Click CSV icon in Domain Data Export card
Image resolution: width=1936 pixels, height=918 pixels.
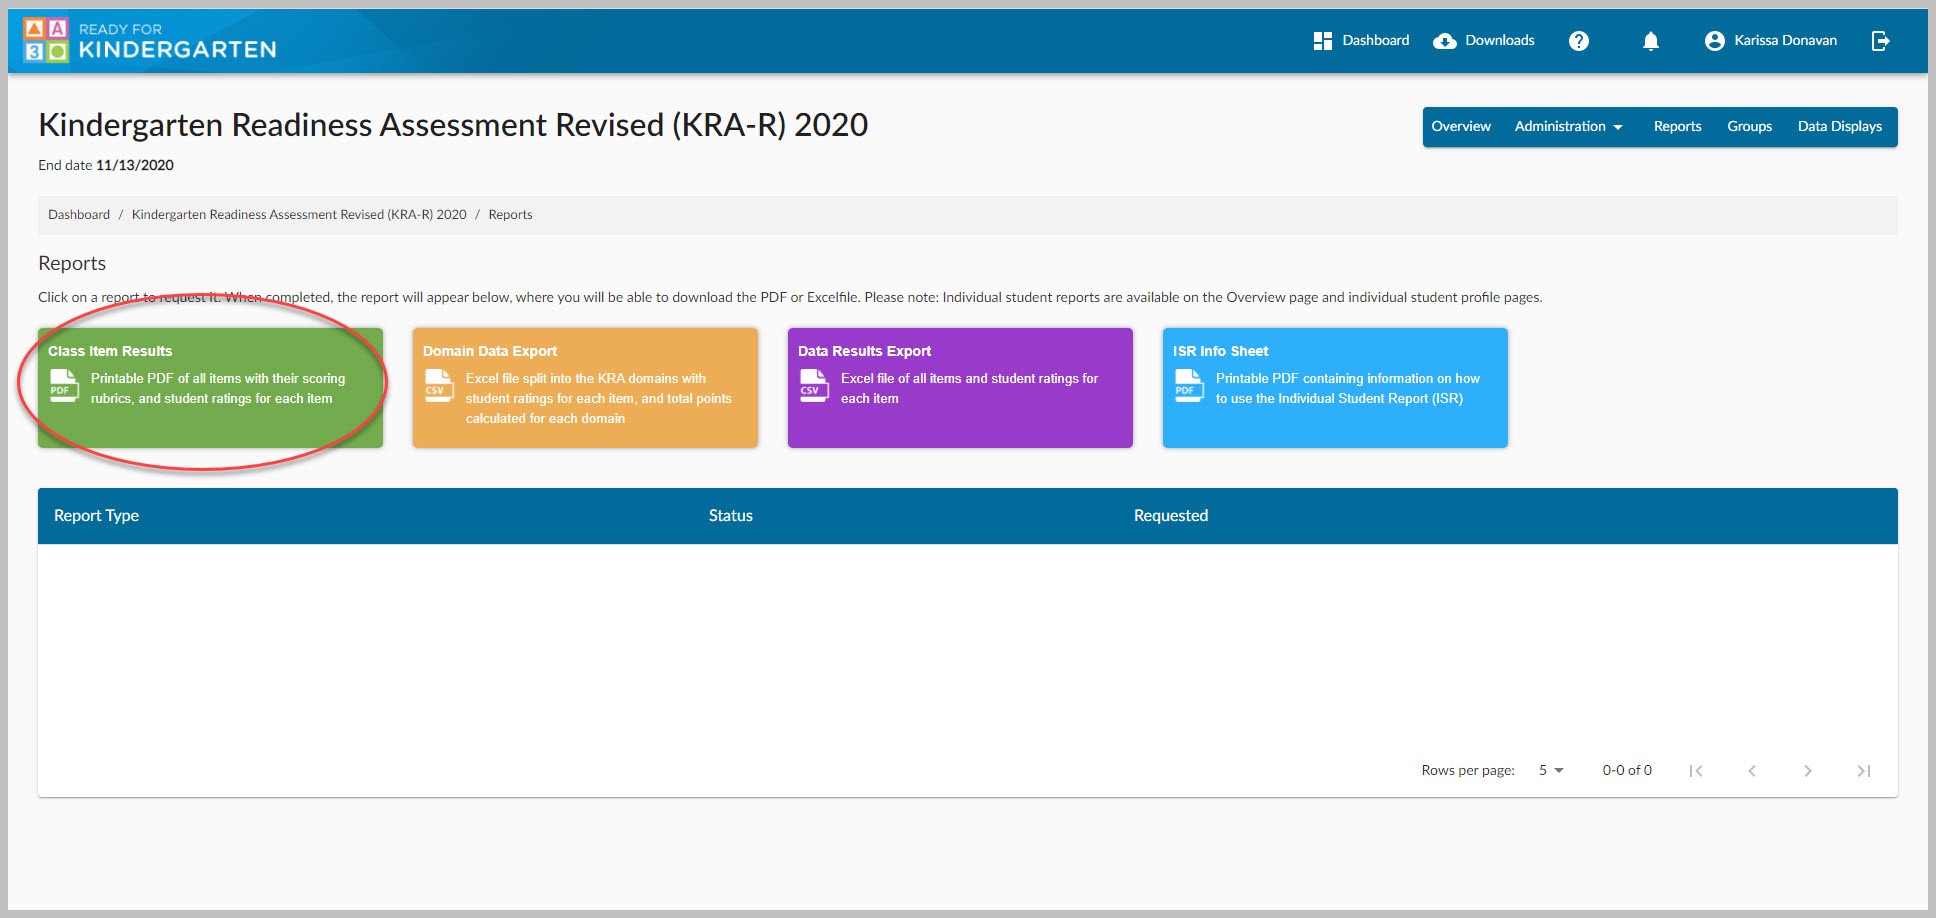pos(439,386)
